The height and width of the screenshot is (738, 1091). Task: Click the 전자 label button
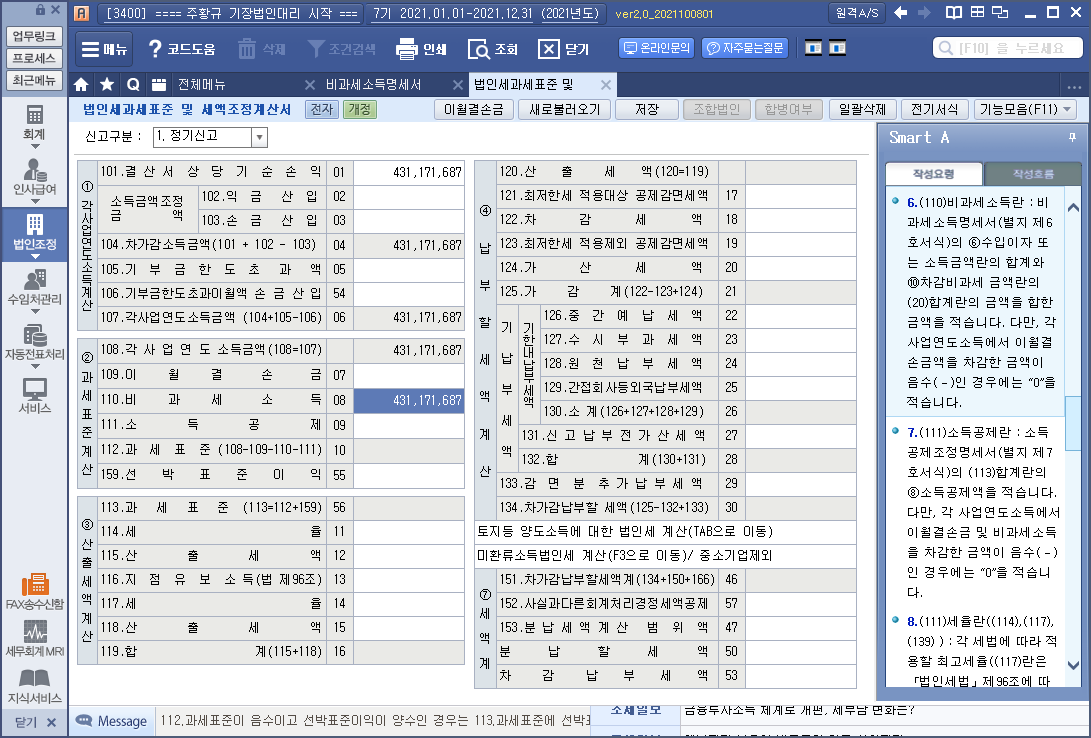tap(321, 109)
